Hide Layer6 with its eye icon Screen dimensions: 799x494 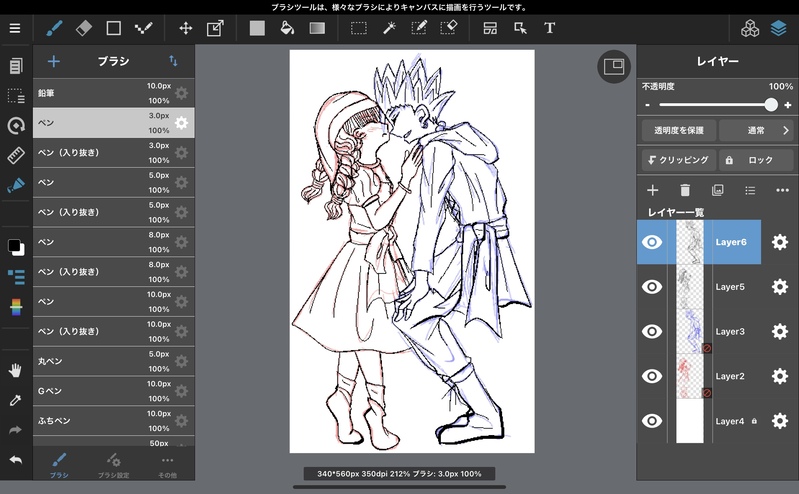coord(652,242)
